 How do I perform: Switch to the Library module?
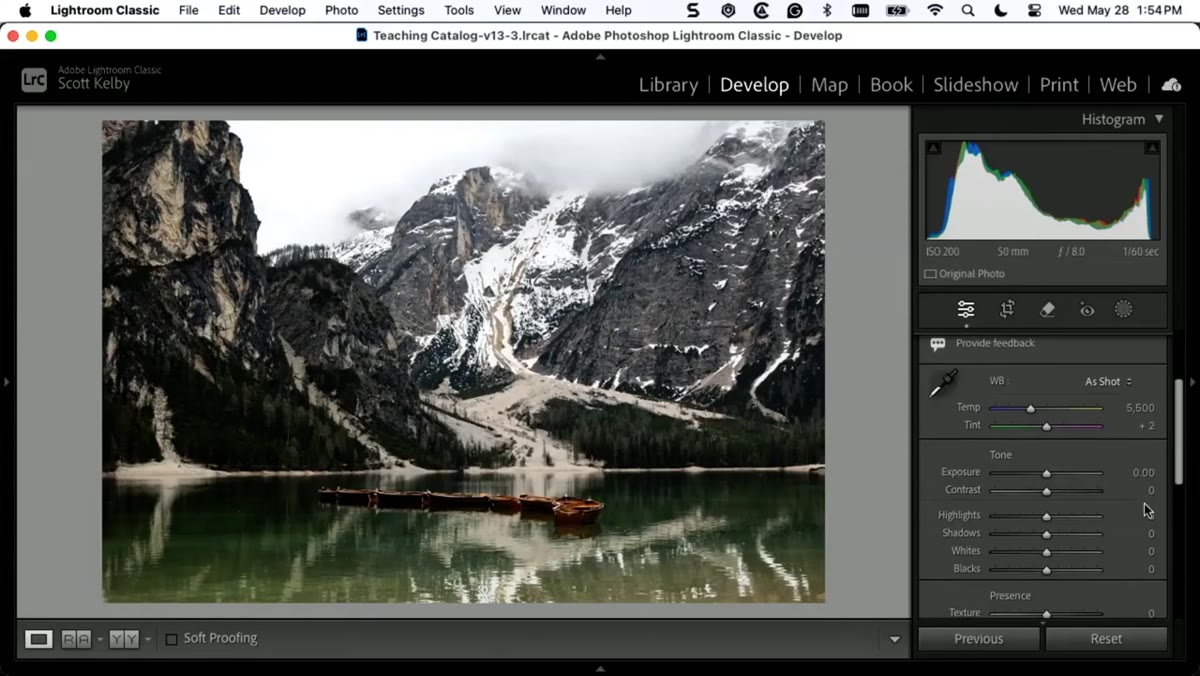[x=668, y=85]
